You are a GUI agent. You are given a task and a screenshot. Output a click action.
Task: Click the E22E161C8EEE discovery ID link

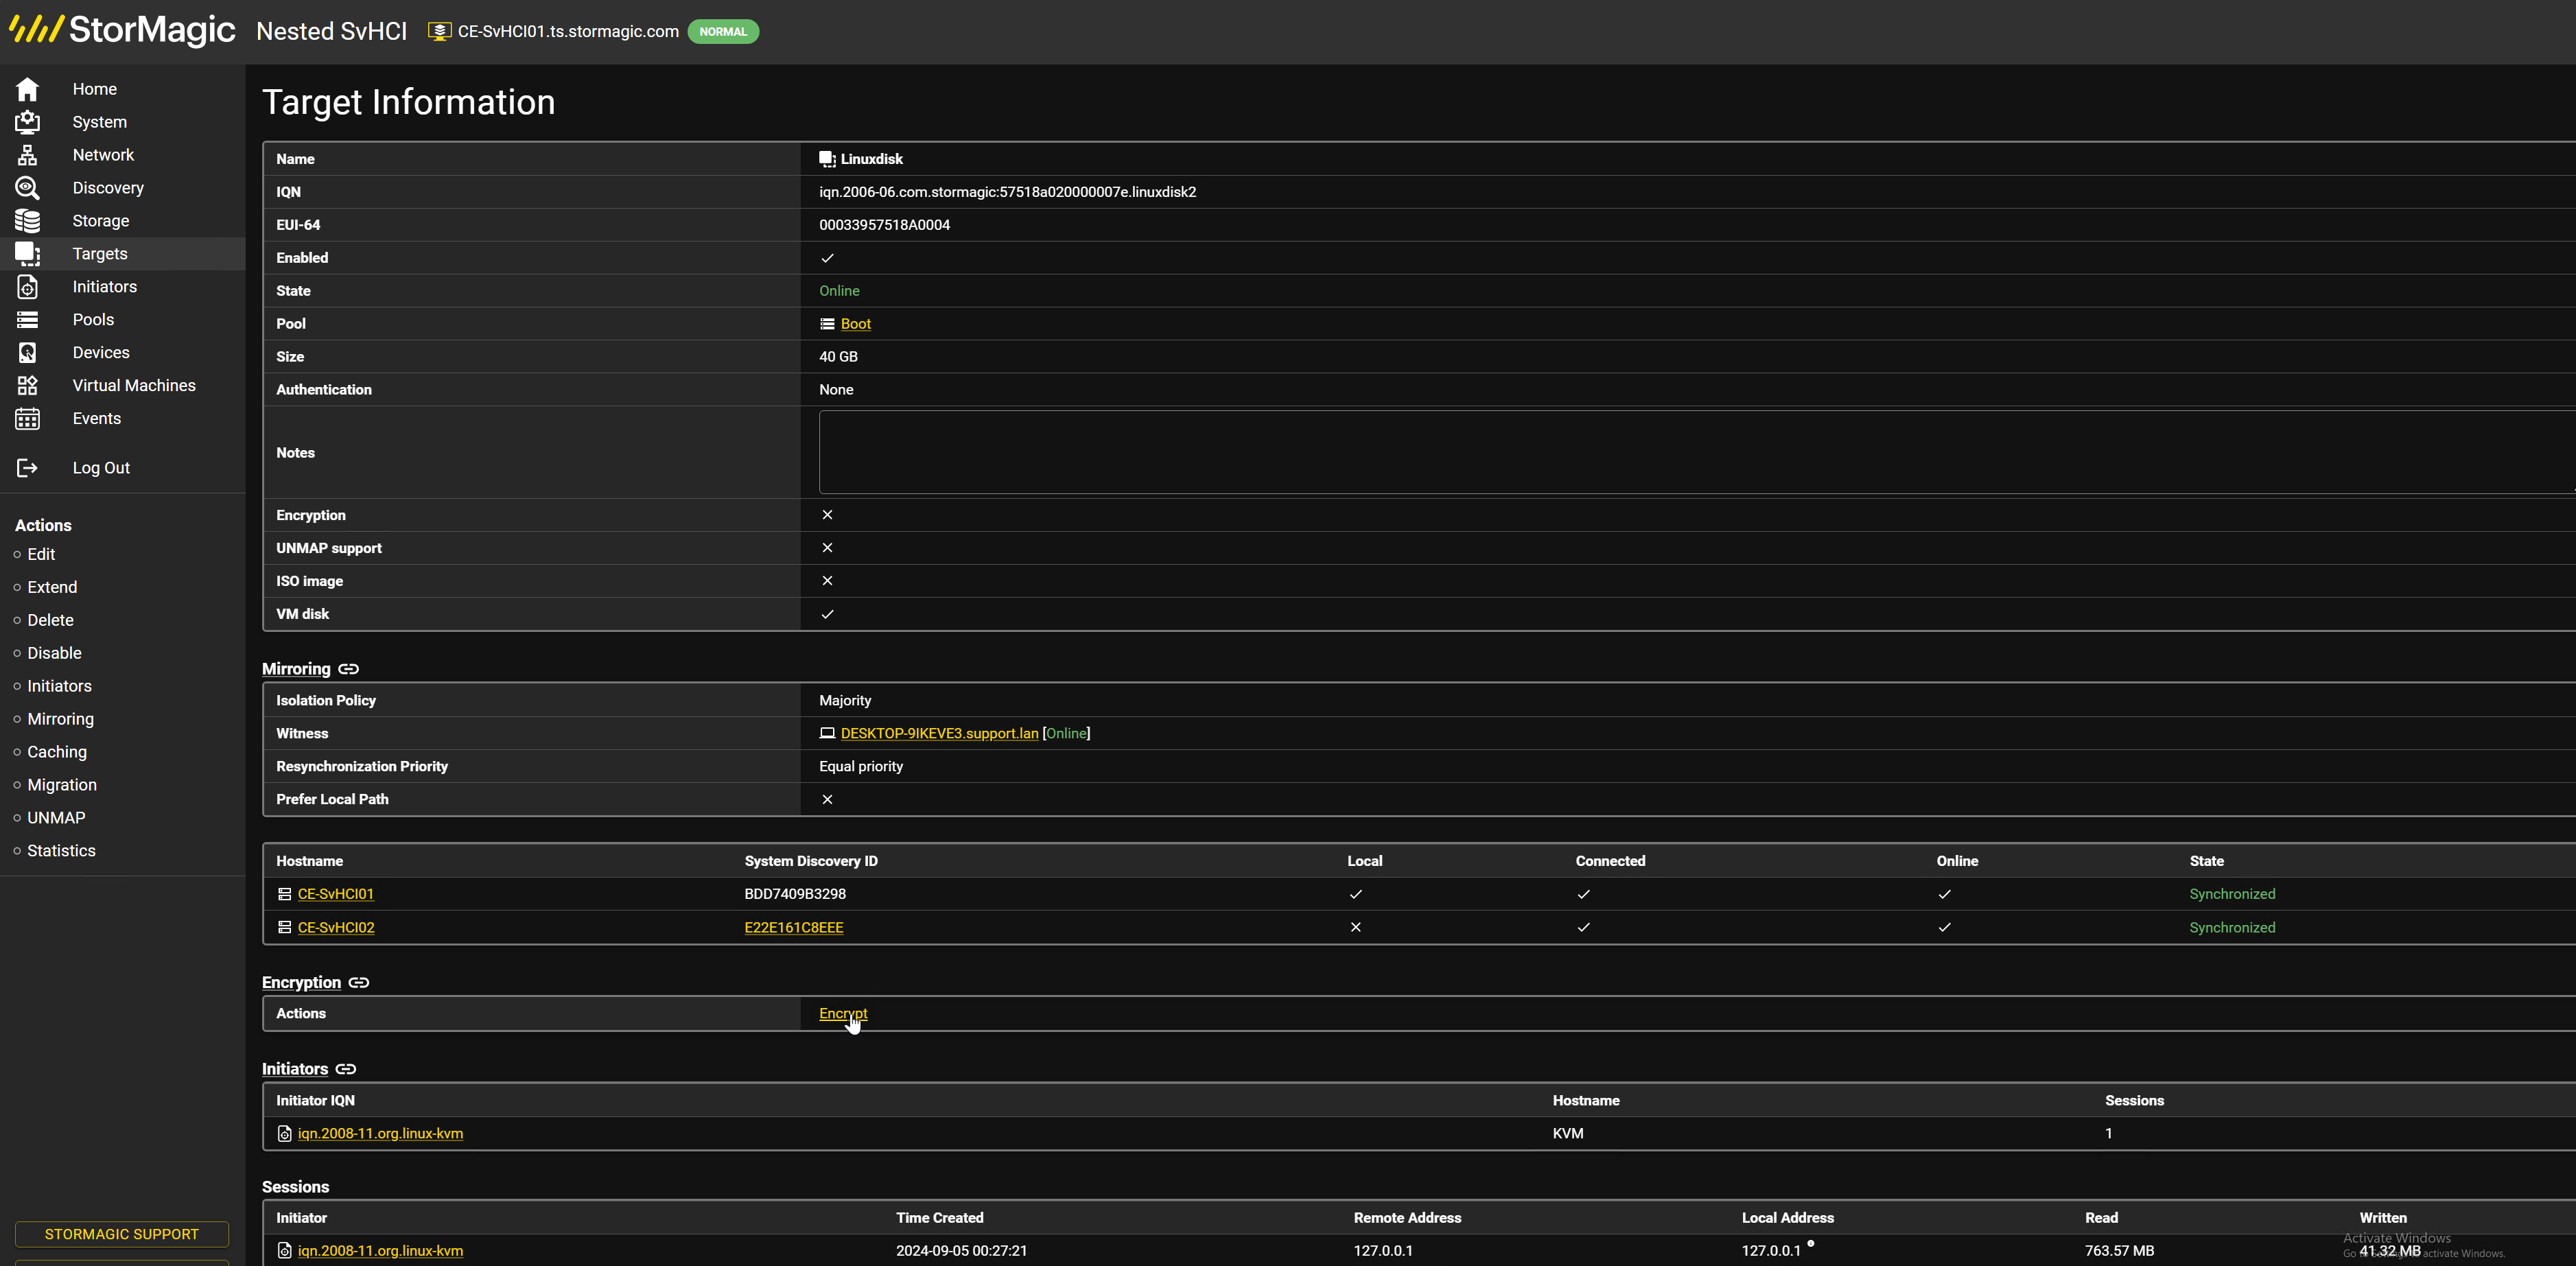[x=794, y=928]
